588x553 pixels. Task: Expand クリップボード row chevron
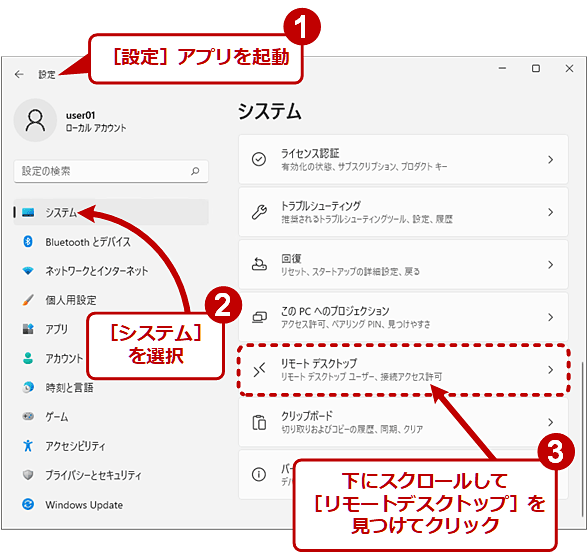point(550,423)
